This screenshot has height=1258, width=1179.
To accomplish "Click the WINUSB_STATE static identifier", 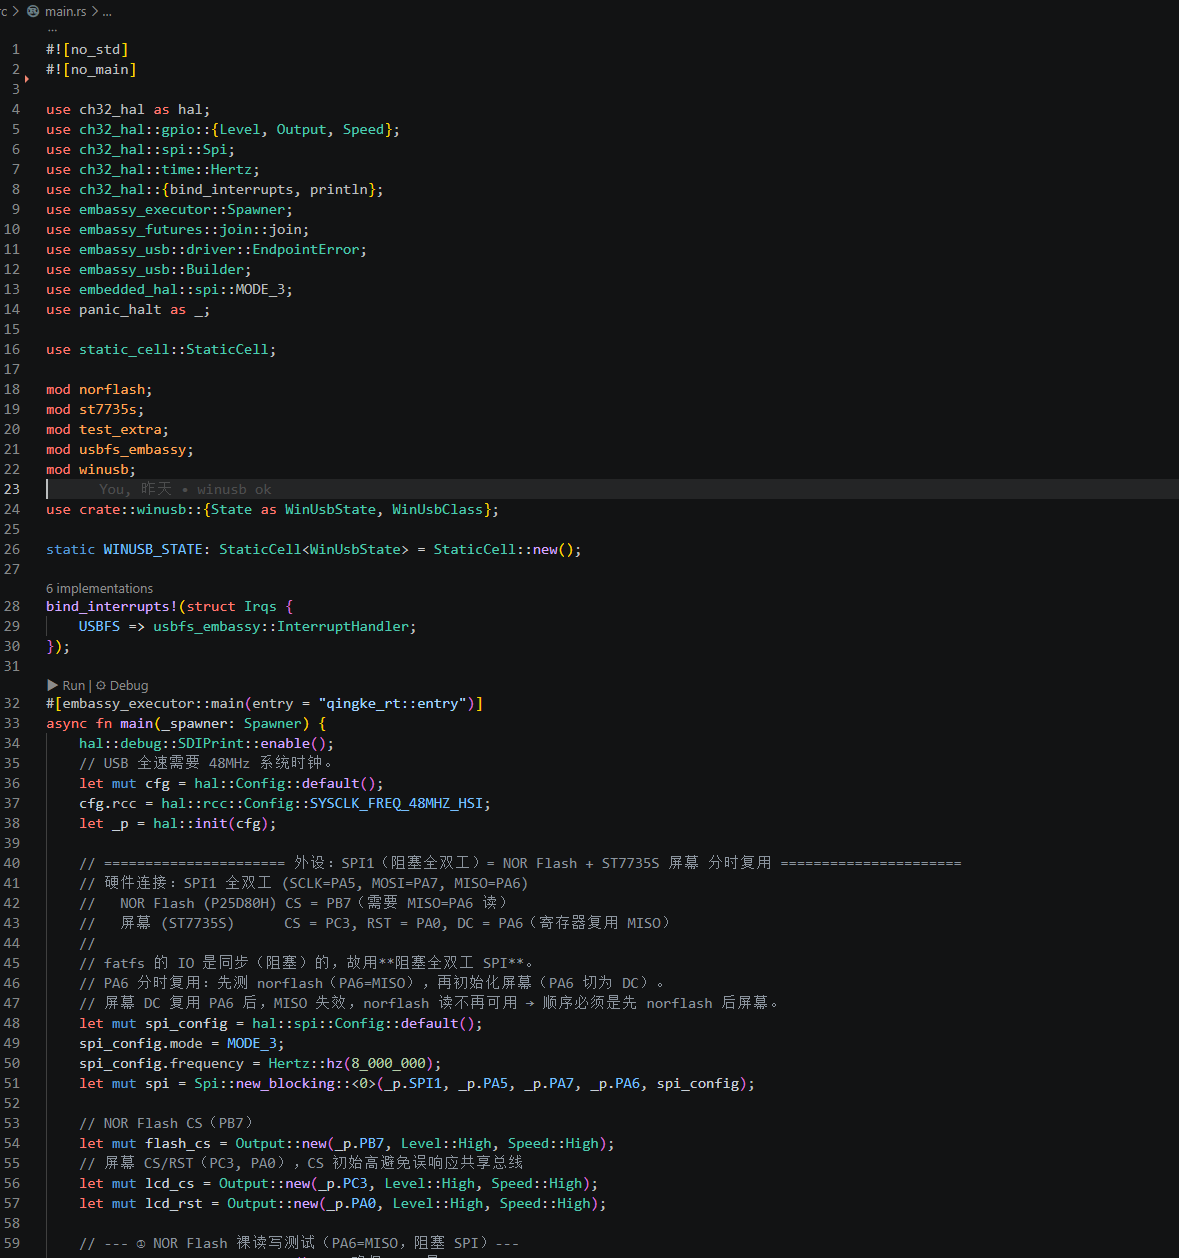I will click(153, 549).
